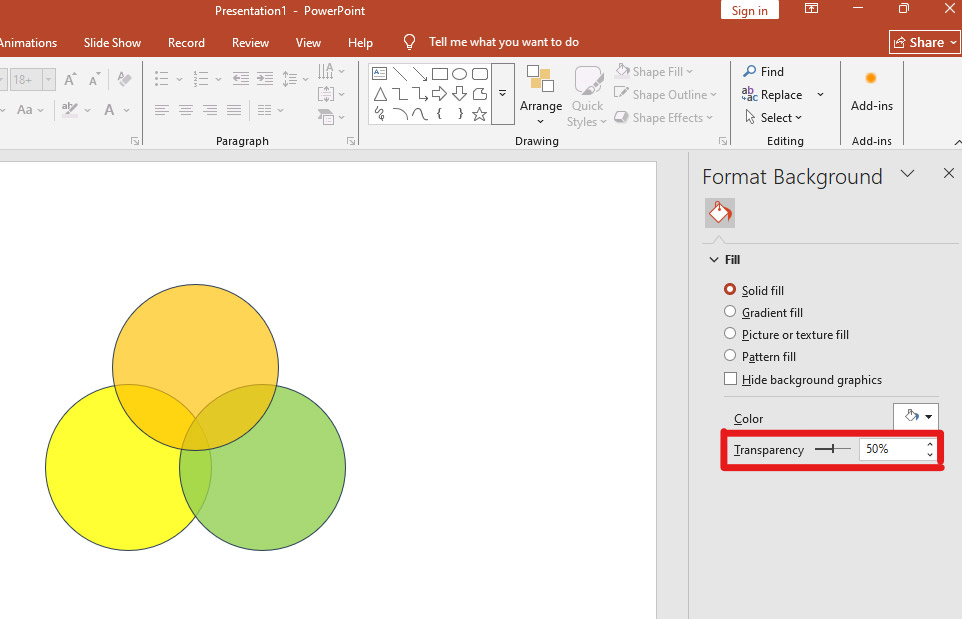The width and height of the screenshot is (962, 619).
Task: Pick the Oval shape from shapes gallery
Action: pyautogui.click(x=459, y=74)
